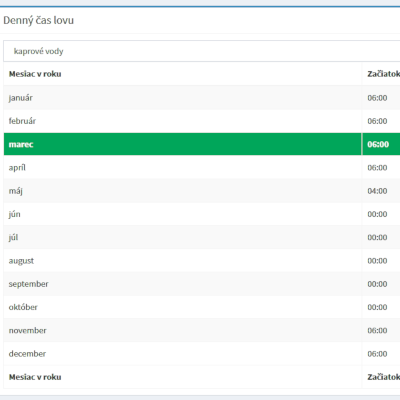Select the február row
Viewport: 400px width, 400px height.
click(202, 121)
